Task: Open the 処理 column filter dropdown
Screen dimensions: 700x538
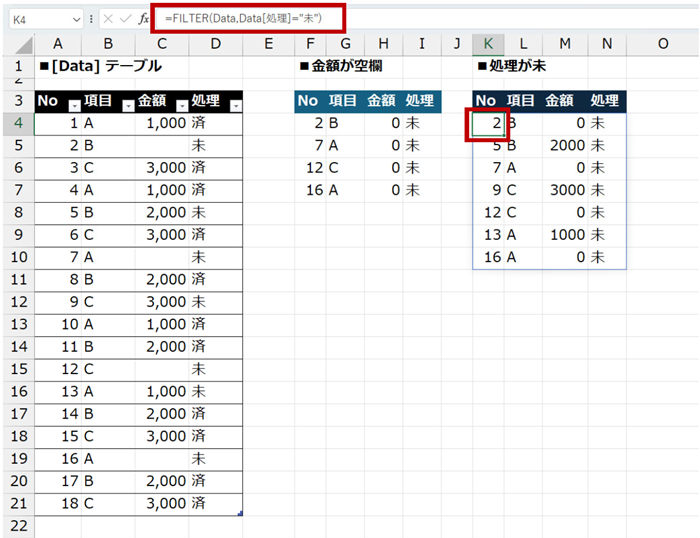Action: (235, 106)
